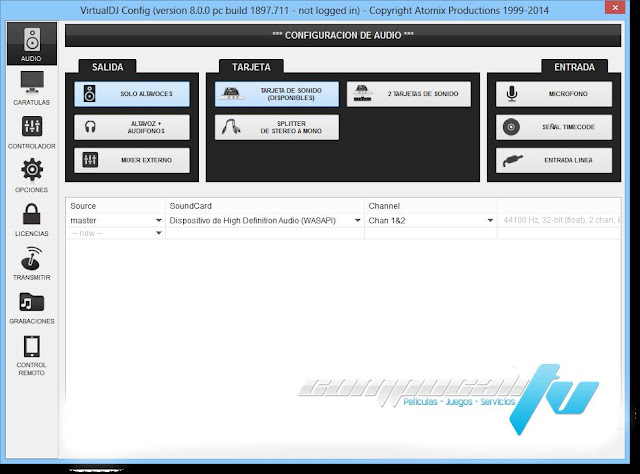Click the Channel column header
This screenshot has width=640, height=474.
pyautogui.click(x=431, y=206)
